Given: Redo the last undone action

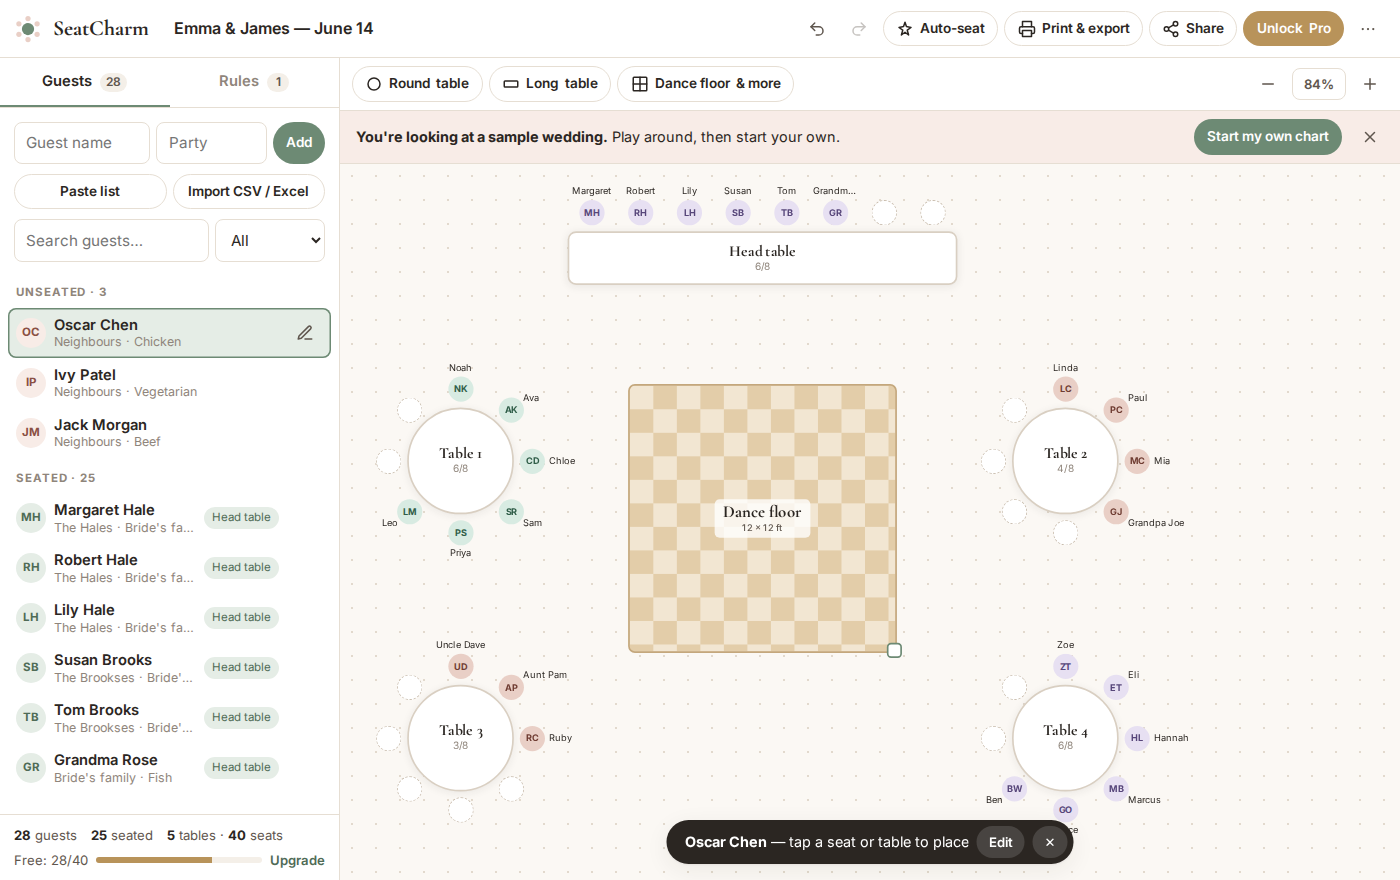Looking at the screenshot, I should pyautogui.click(x=859, y=29).
